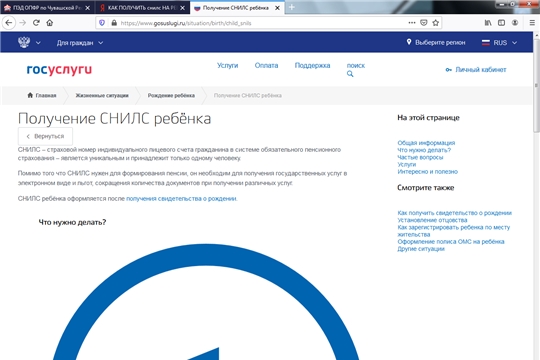Jump to Что нужно делать? sidebar link

tap(424, 150)
